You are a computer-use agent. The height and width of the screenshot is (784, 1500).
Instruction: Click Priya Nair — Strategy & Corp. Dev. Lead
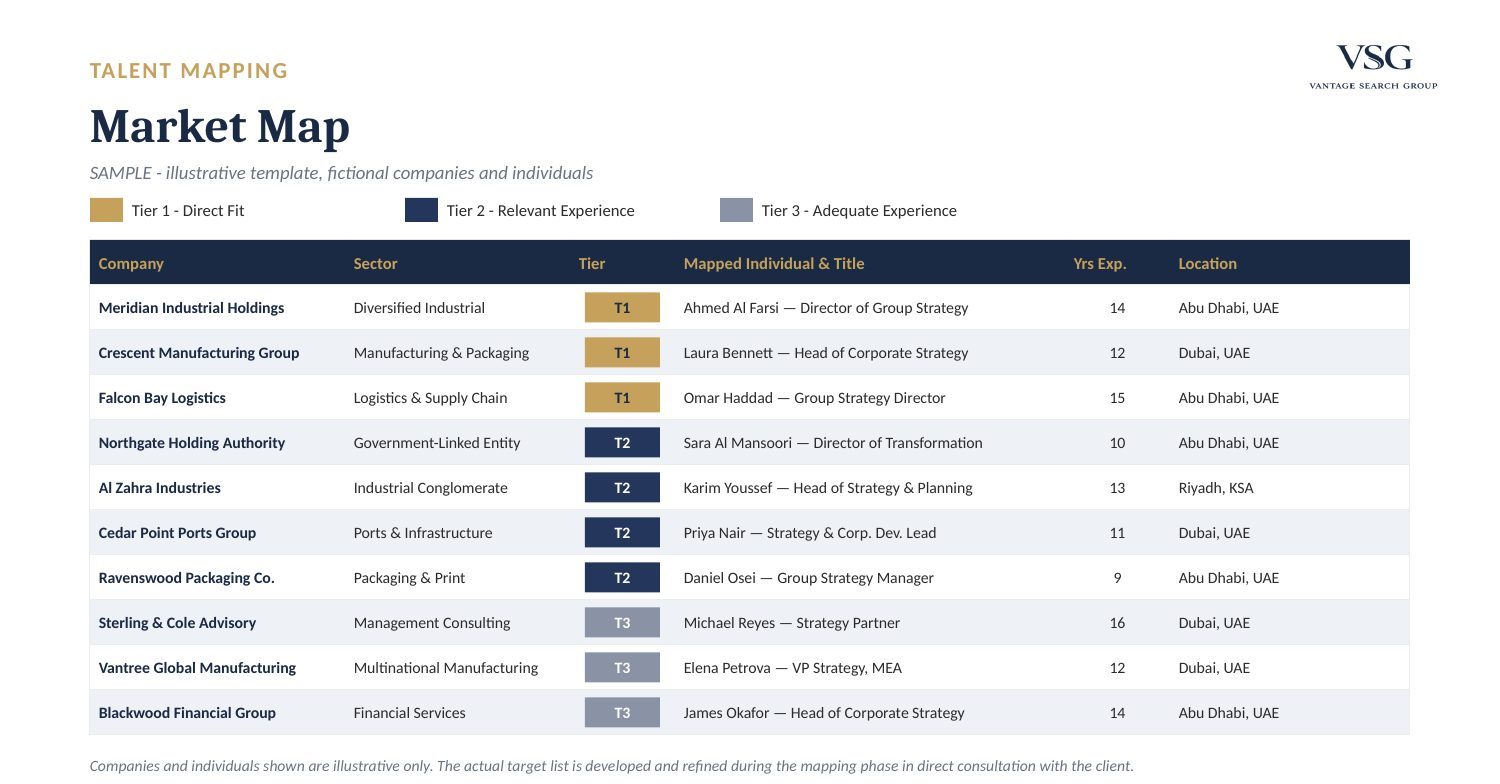tap(810, 533)
